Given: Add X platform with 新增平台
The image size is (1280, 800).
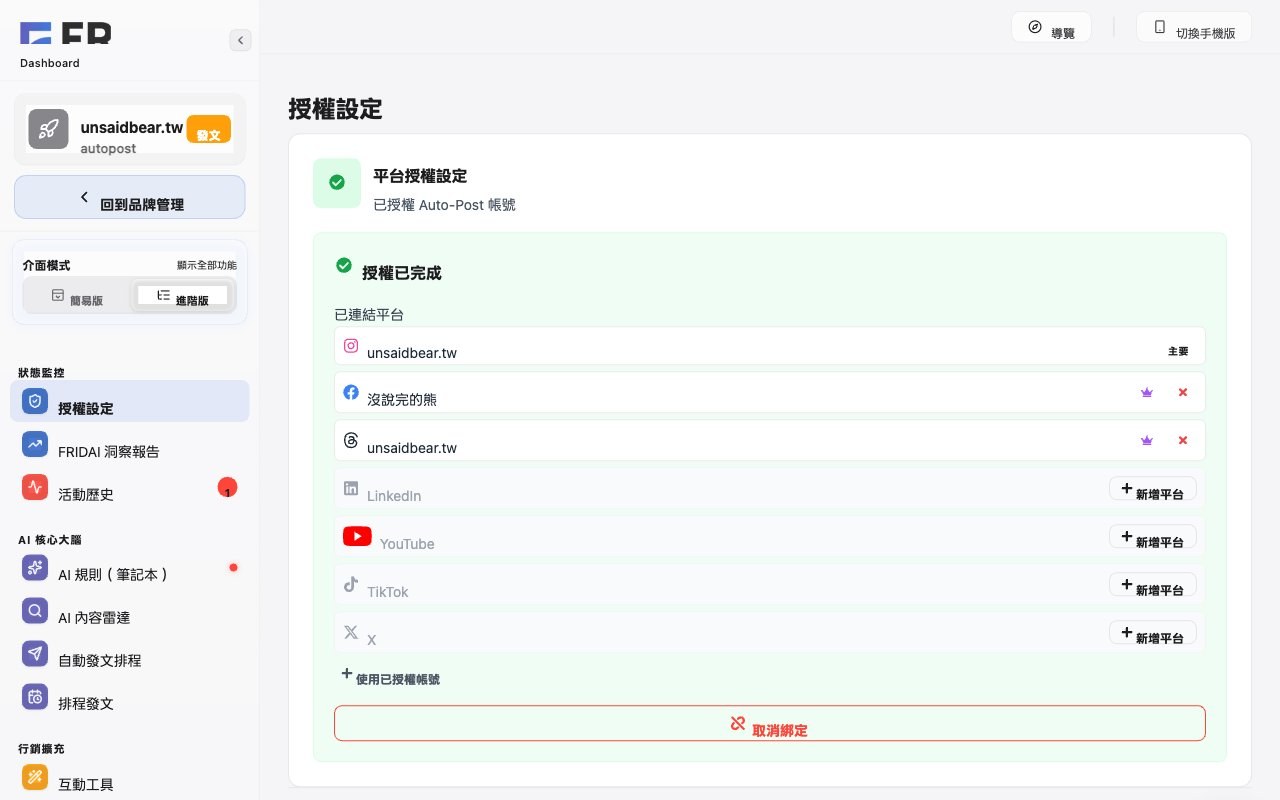Looking at the screenshot, I should click(1153, 633).
